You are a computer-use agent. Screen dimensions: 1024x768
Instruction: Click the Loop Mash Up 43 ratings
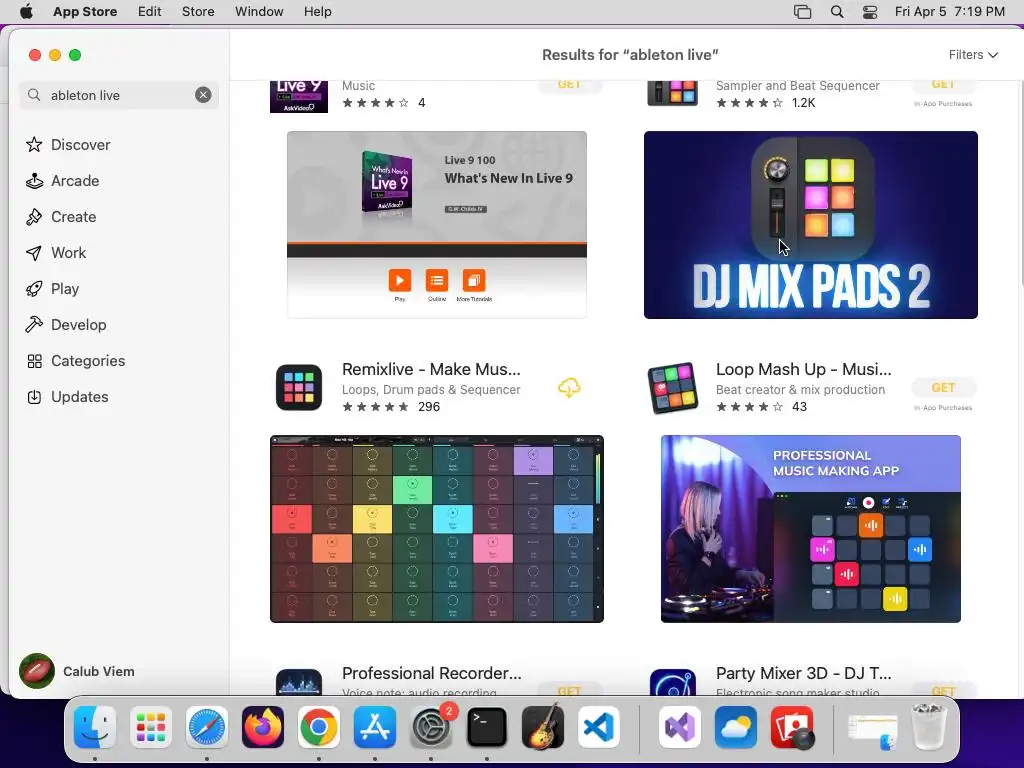(x=799, y=407)
